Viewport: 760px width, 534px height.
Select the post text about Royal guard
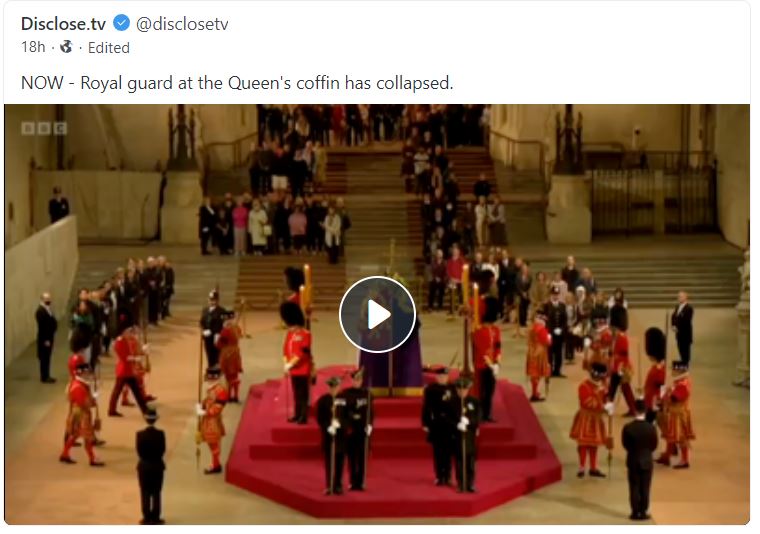(x=237, y=83)
